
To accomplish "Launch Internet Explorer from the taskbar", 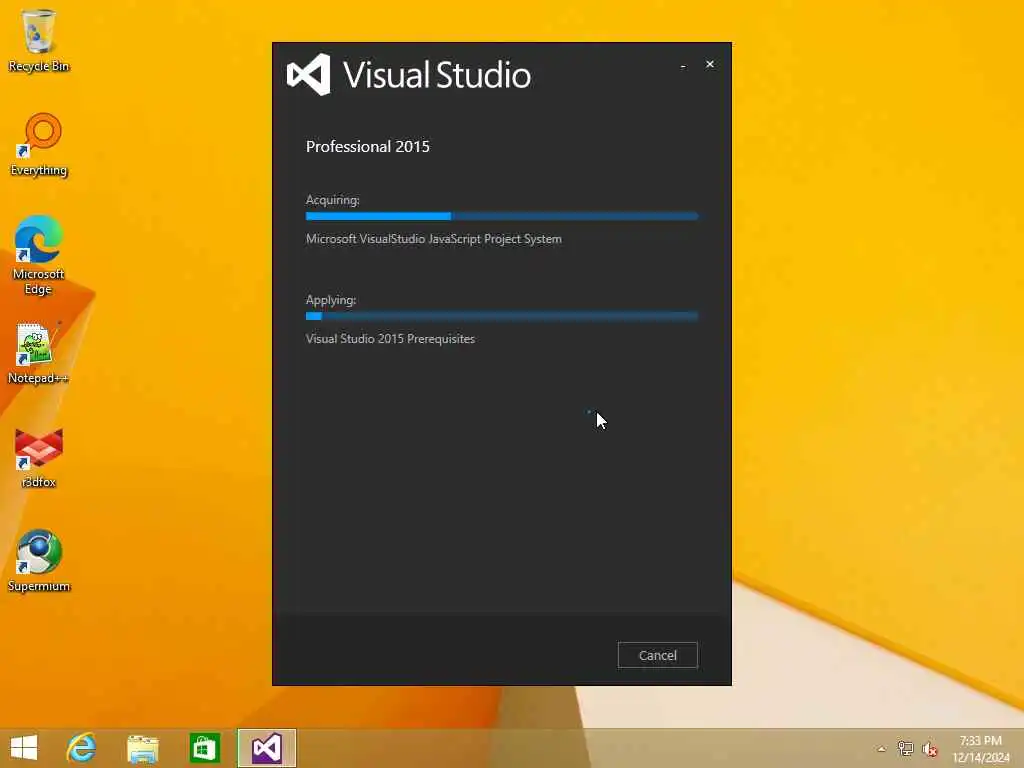I will [82, 748].
